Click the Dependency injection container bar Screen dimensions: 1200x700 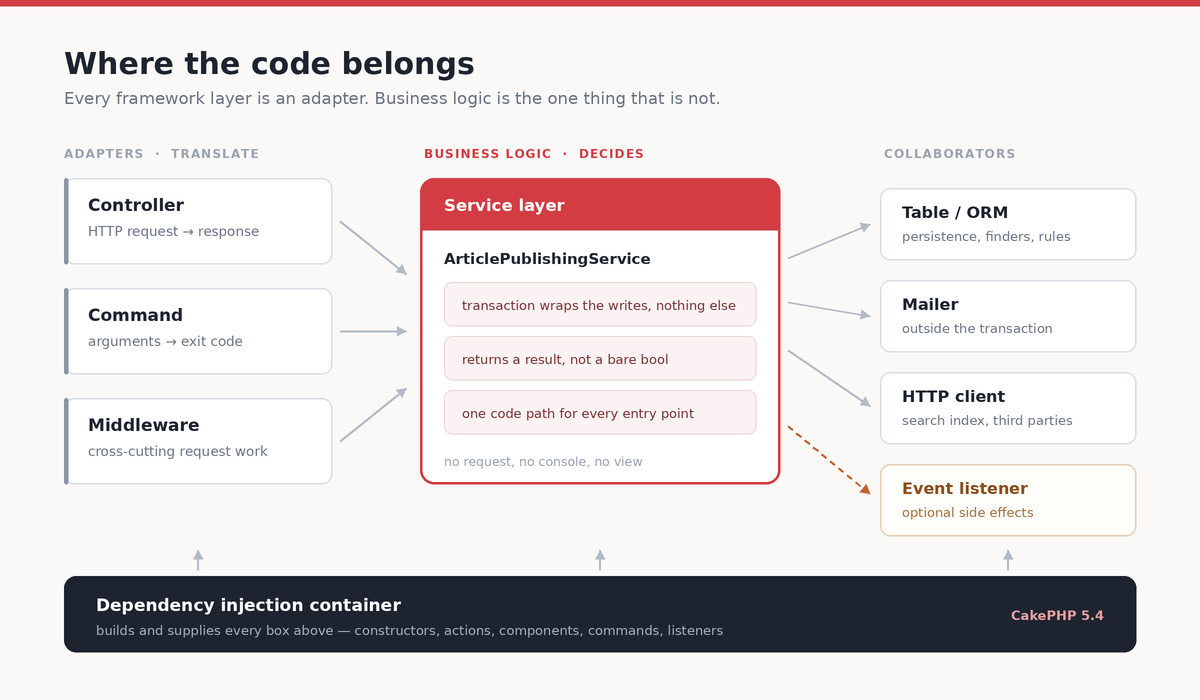[600, 614]
